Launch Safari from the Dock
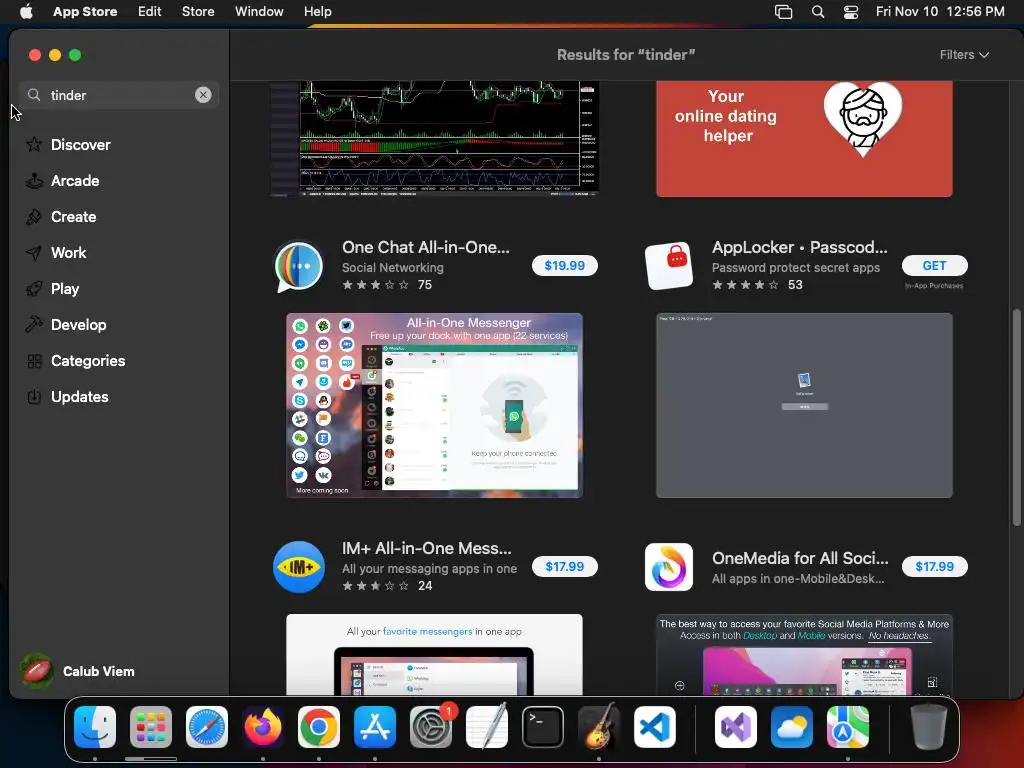The width and height of the screenshot is (1024, 768). 207,727
